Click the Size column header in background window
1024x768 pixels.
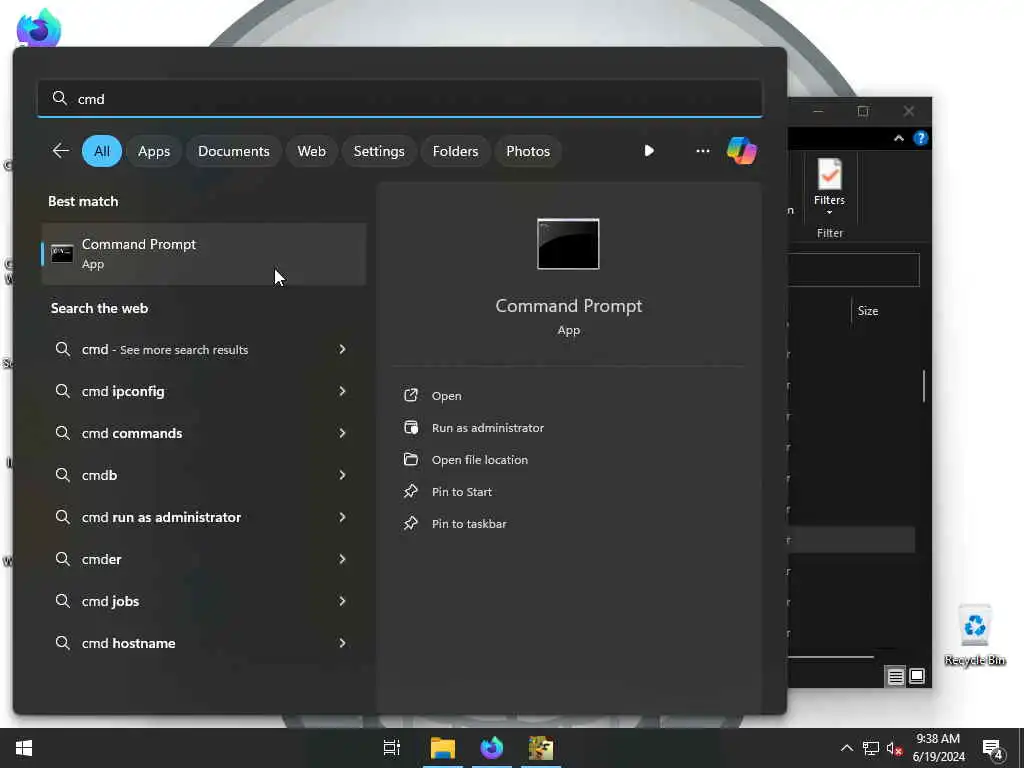(868, 311)
